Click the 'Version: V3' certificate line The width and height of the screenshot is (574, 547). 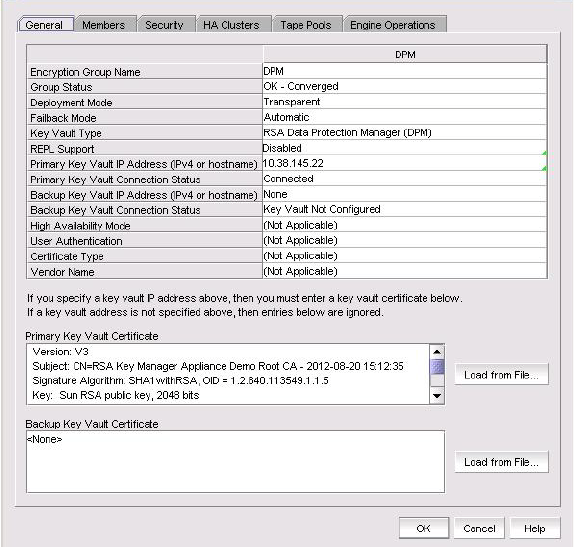click(x=60, y=351)
